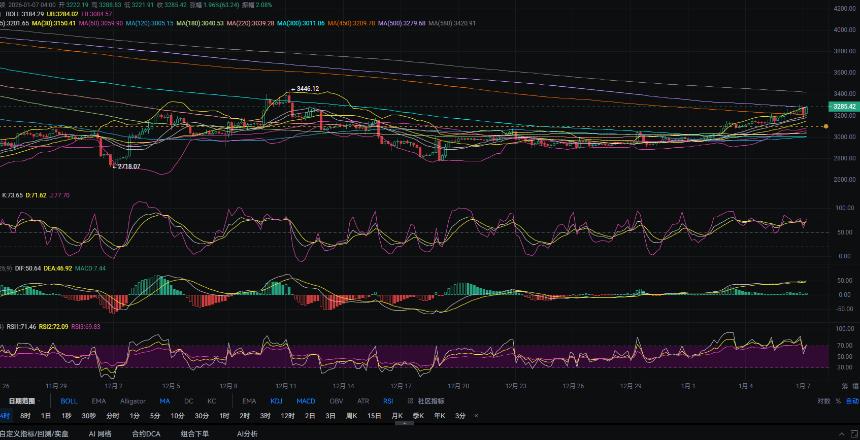Viewport: 860px width, 440px height.
Task: Expand the hidden timeframes handle below 月K
Action: click(x=405, y=423)
